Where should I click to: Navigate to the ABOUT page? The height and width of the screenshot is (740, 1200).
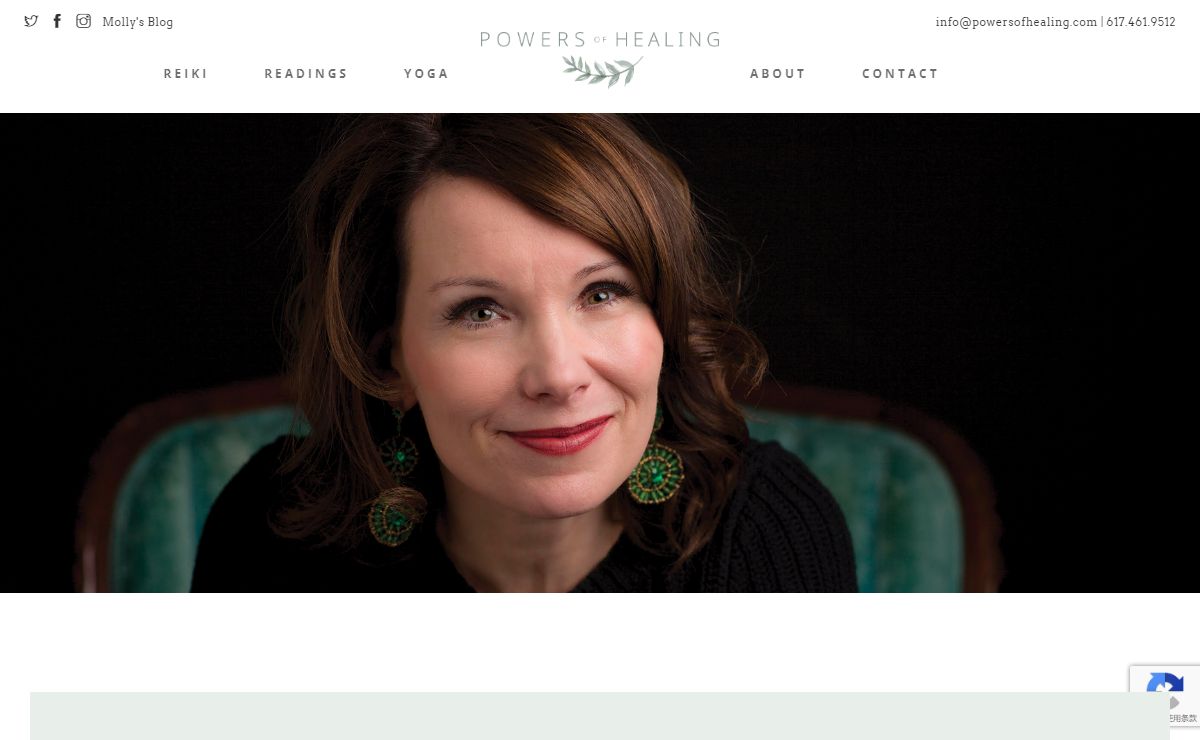coord(778,73)
